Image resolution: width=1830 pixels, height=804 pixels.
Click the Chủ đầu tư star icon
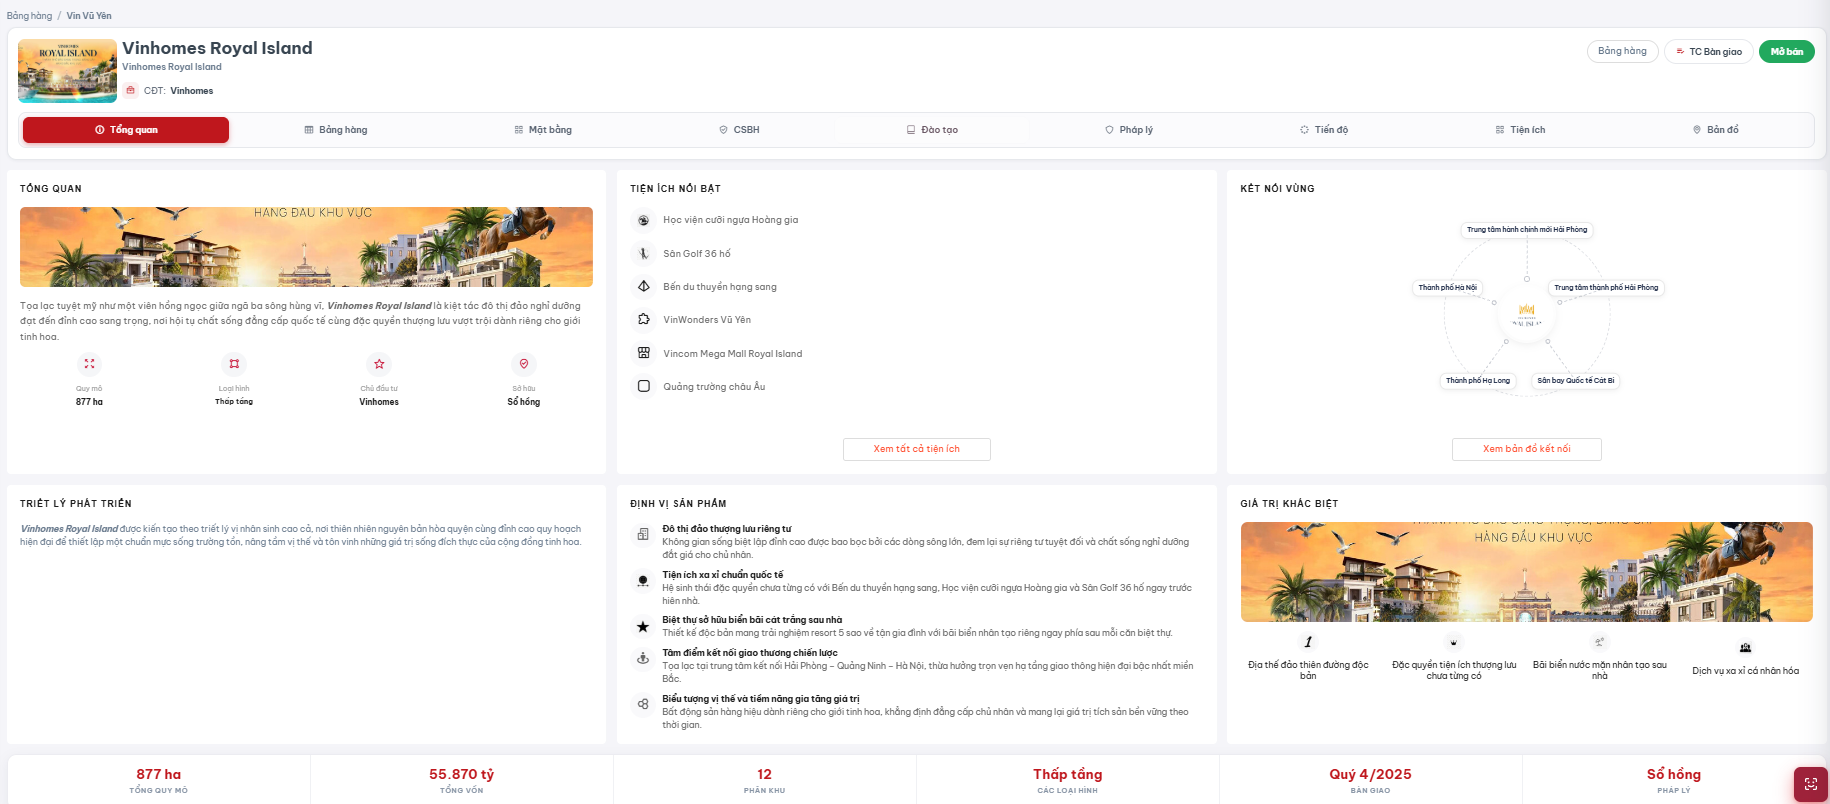point(379,364)
